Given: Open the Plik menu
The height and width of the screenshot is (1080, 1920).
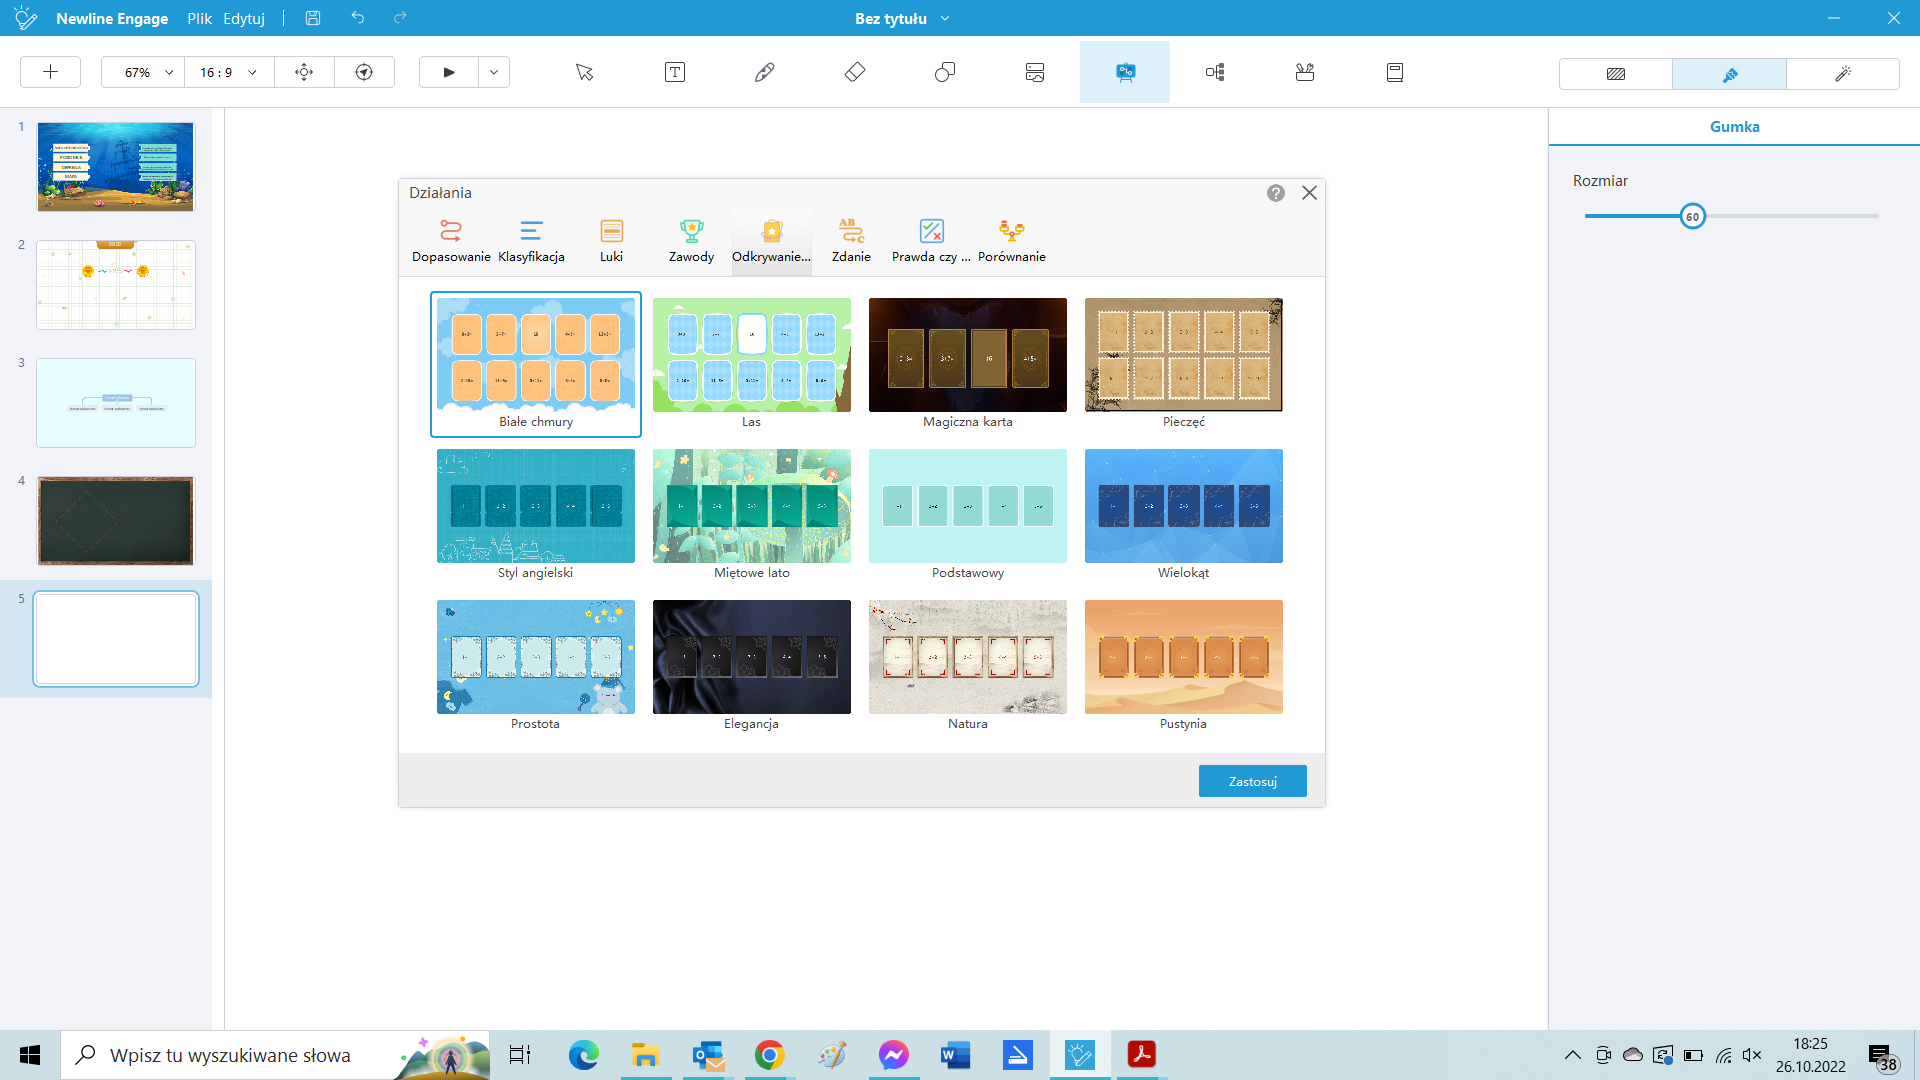Looking at the screenshot, I should tap(199, 18).
